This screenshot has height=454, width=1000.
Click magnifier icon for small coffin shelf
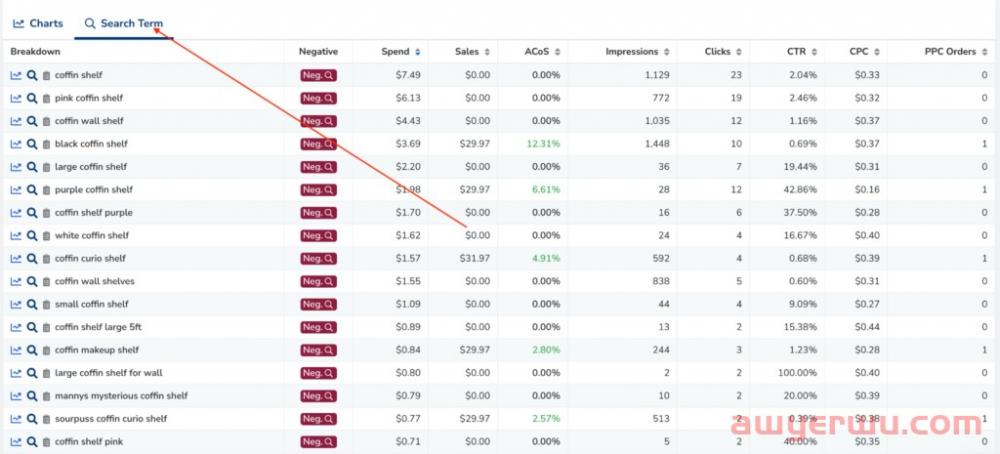tap(32, 304)
